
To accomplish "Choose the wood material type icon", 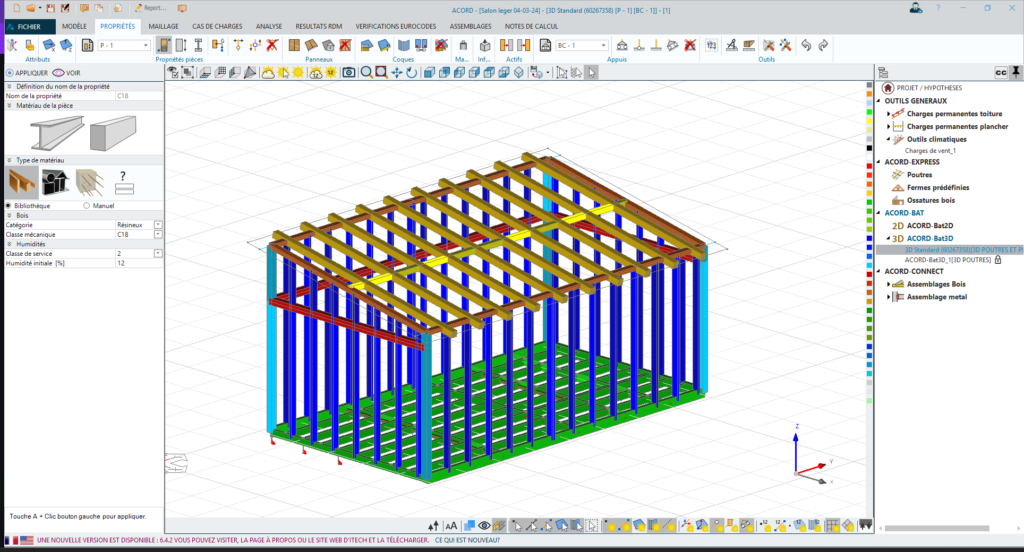I will pos(22,182).
